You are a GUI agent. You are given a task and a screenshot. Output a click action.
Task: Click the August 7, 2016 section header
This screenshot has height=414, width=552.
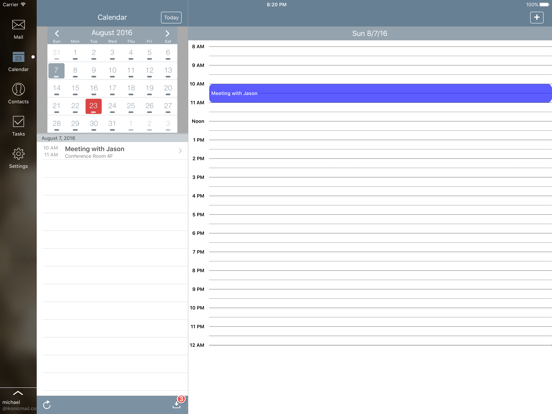pyautogui.click(x=113, y=138)
